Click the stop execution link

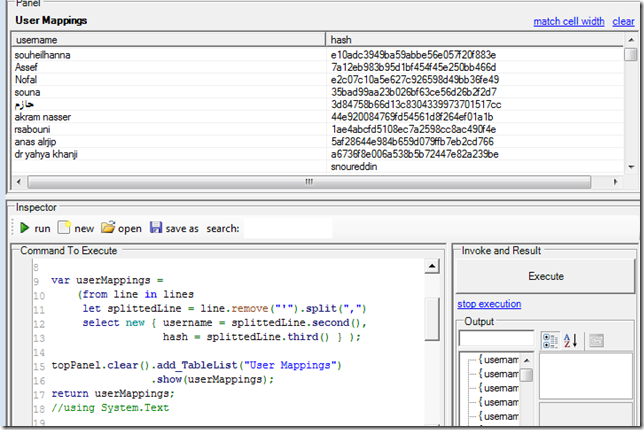pyautogui.click(x=489, y=304)
